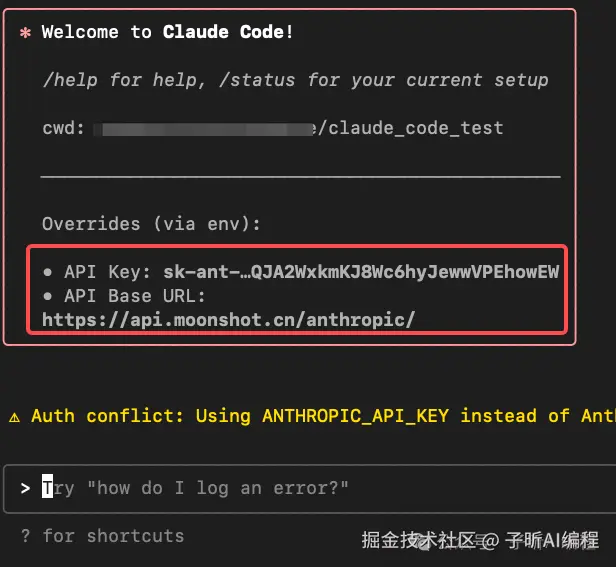Viewport: 616px width, 567px height.
Task: Click the Overrides (via env) heading
Action: pos(151,224)
